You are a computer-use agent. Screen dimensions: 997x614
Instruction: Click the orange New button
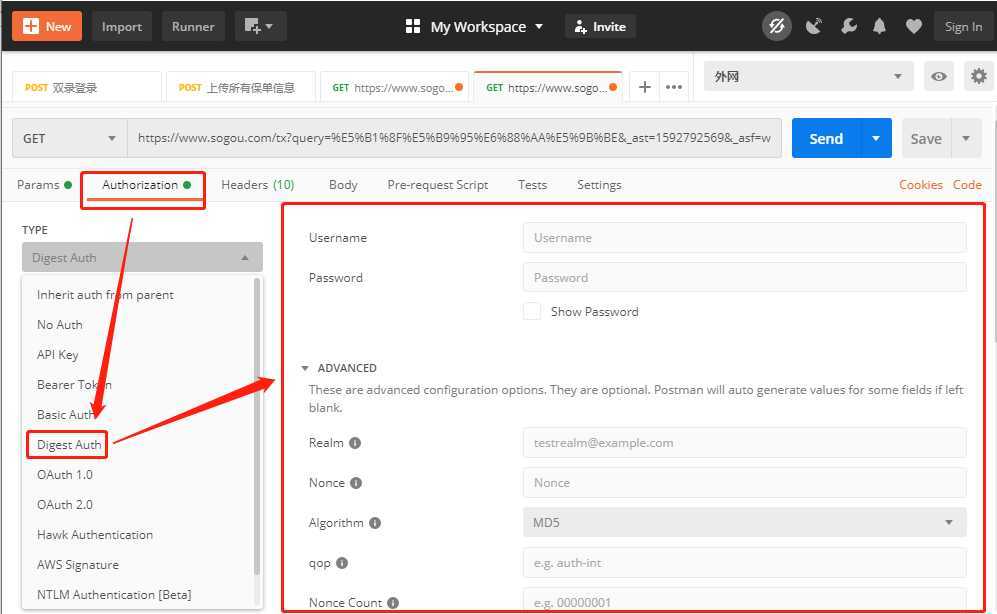point(47,27)
